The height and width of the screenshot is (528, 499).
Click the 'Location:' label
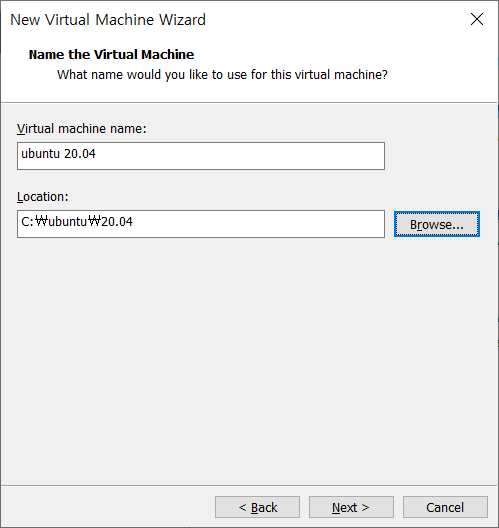(x=43, y=197)
